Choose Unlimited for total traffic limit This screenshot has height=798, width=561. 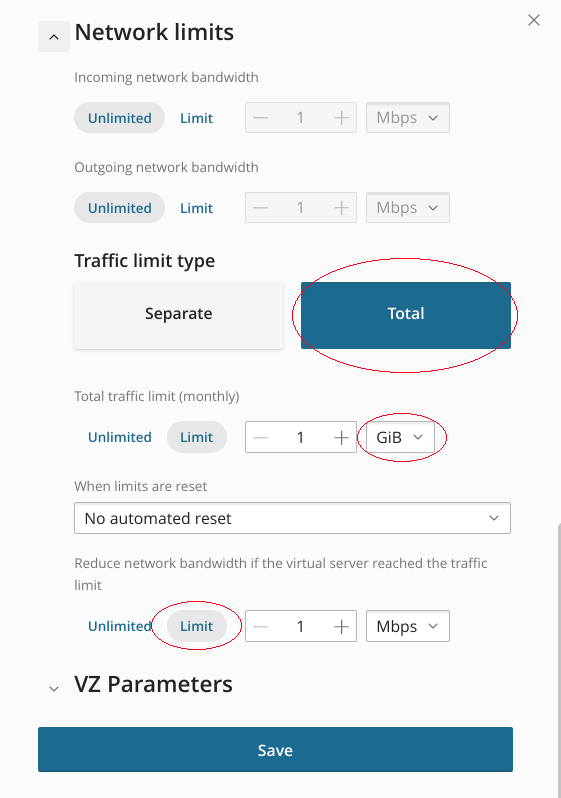pyautogui.click(x=120, y=437)
